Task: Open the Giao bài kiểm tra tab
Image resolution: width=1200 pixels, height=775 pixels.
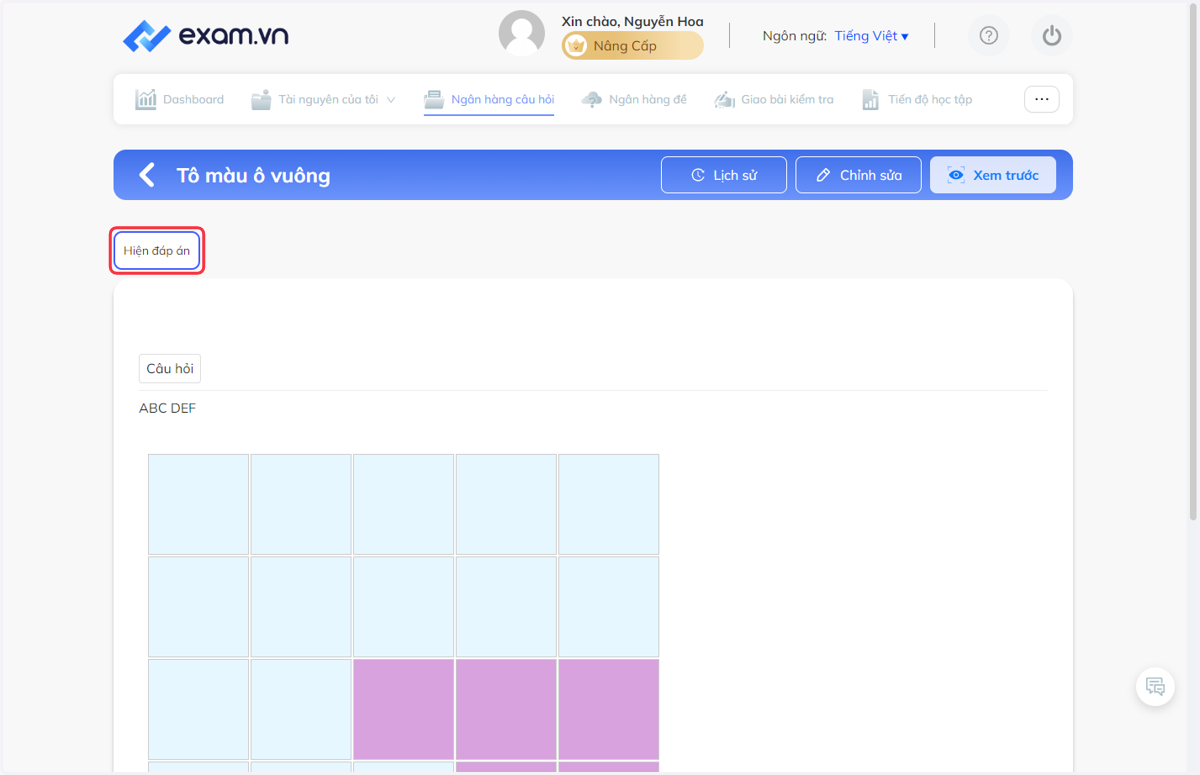Action: tap(774, 99)
